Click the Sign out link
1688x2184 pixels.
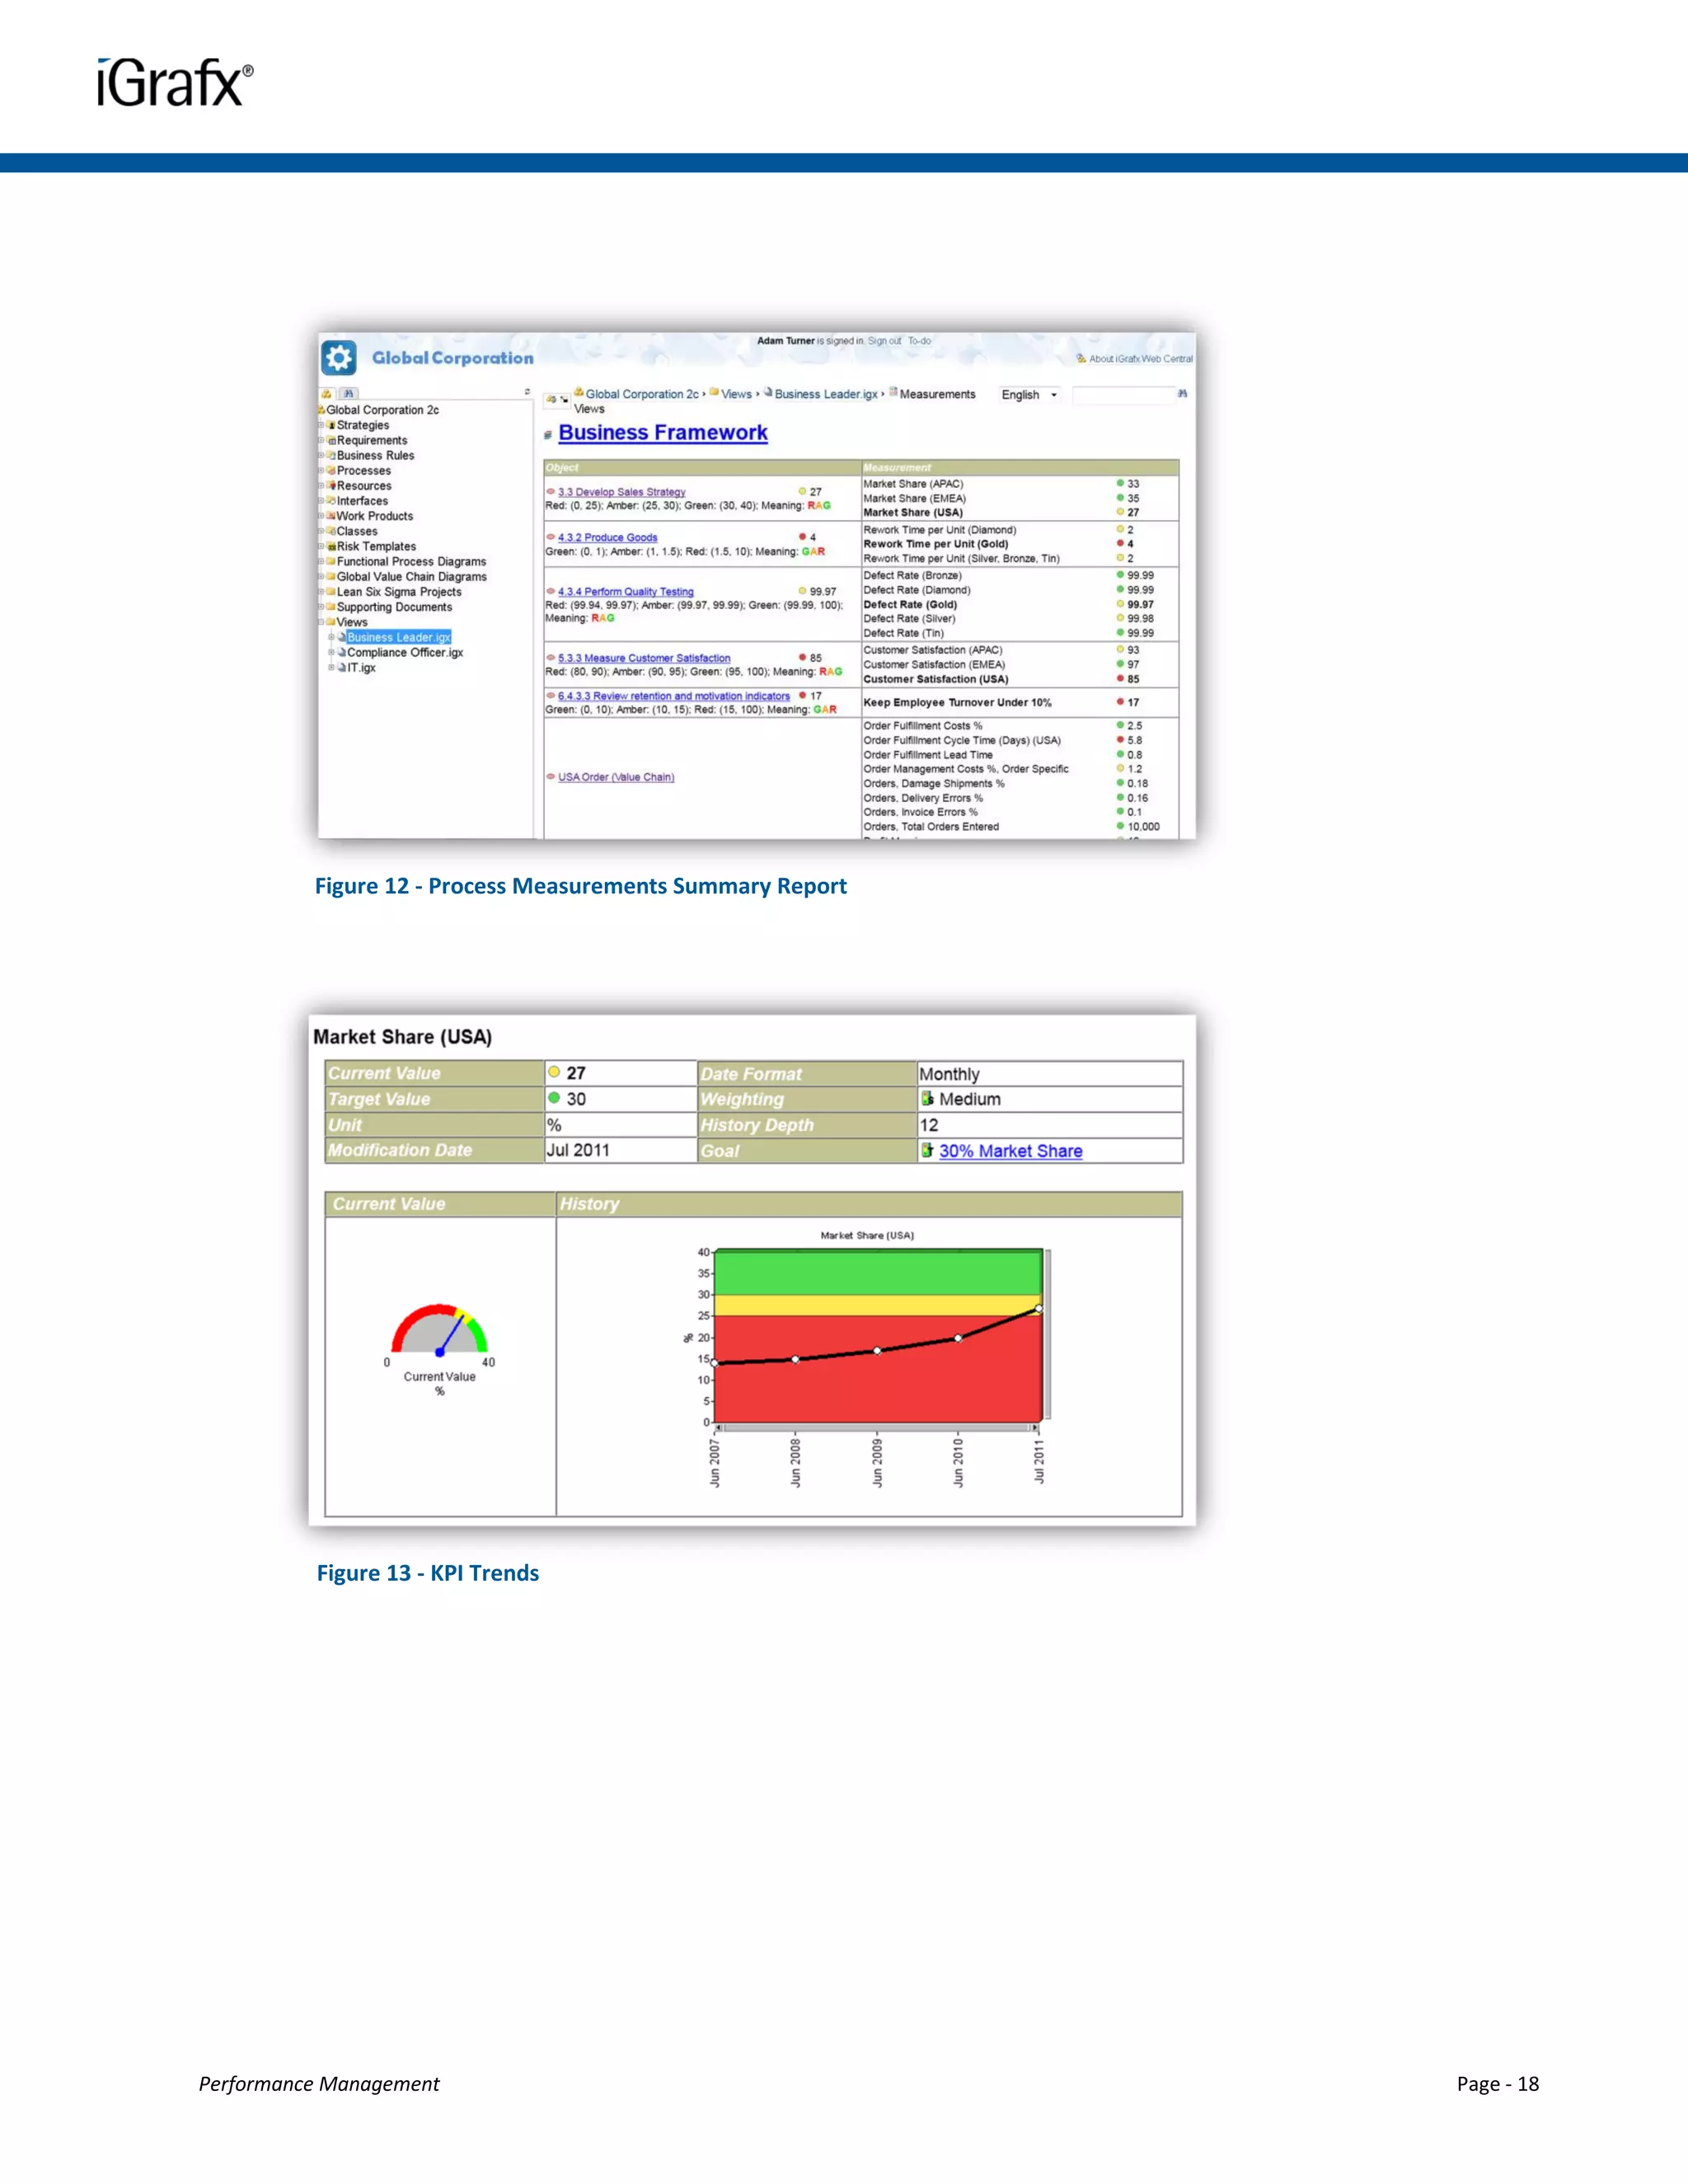(x=884, y=341)
